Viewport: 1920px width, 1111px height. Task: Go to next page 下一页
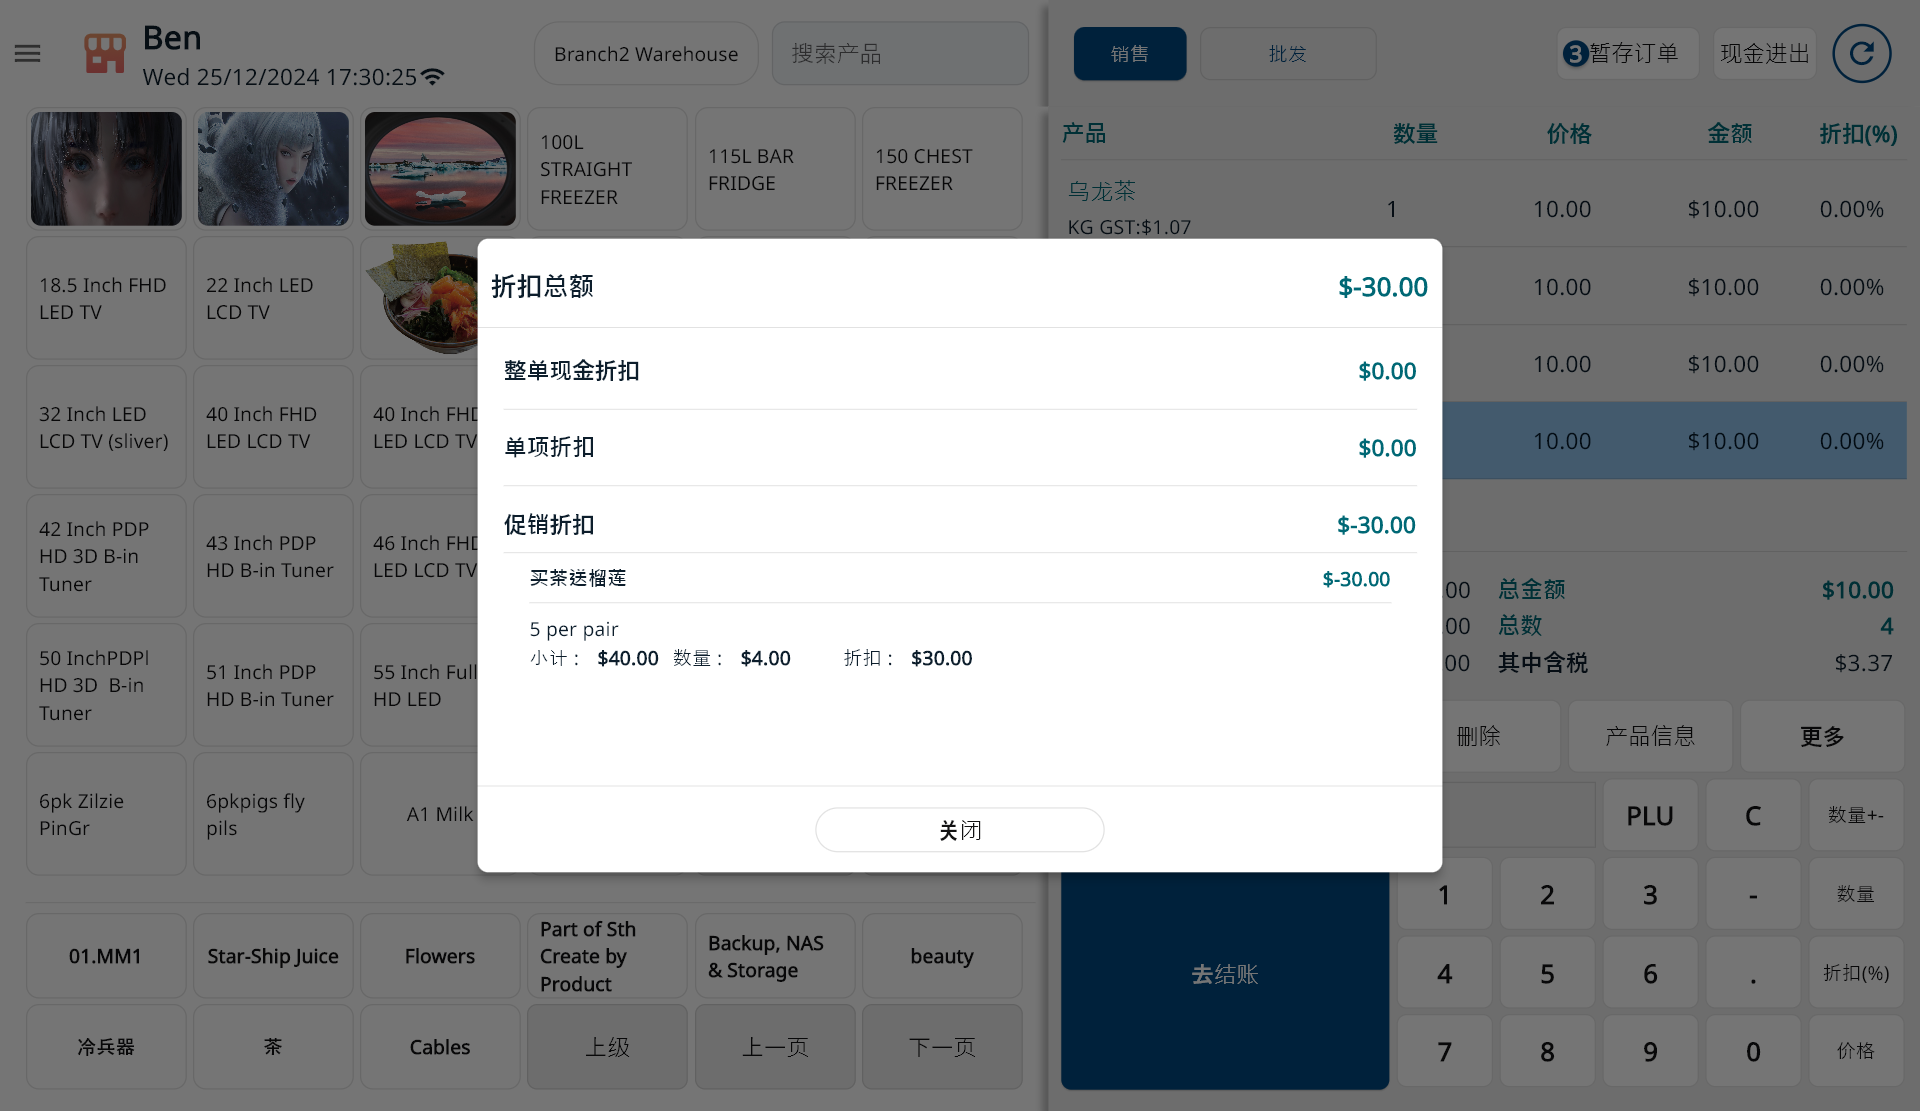click(942, 1047)
